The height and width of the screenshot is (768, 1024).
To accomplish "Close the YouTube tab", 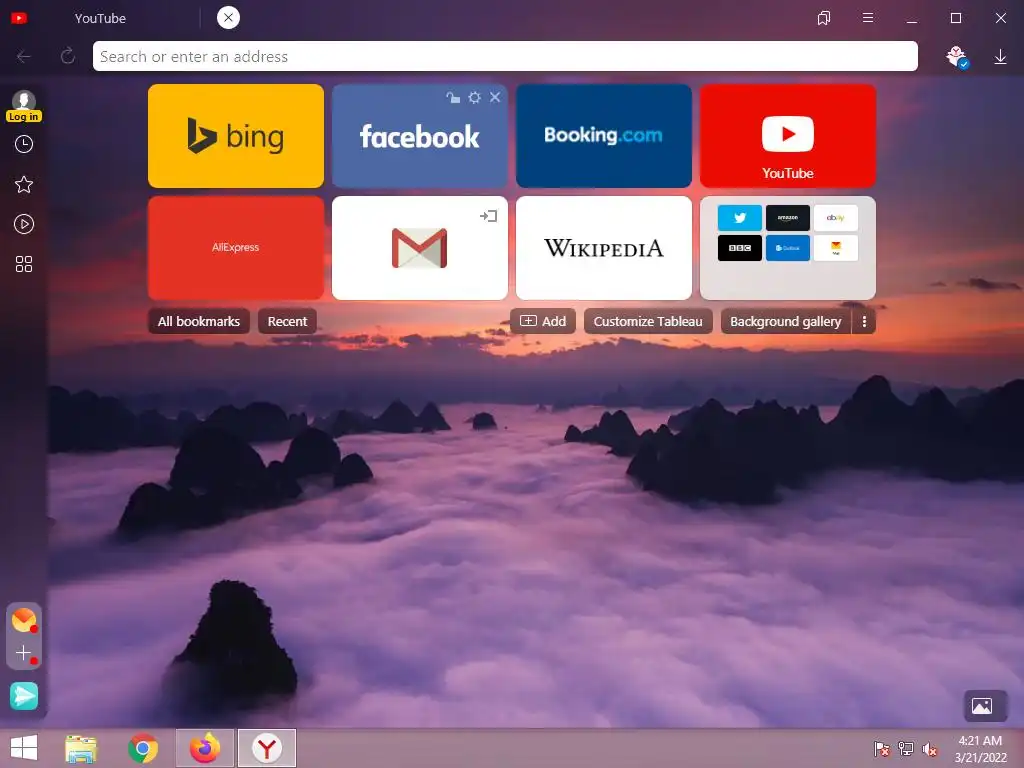I will 228,18.
